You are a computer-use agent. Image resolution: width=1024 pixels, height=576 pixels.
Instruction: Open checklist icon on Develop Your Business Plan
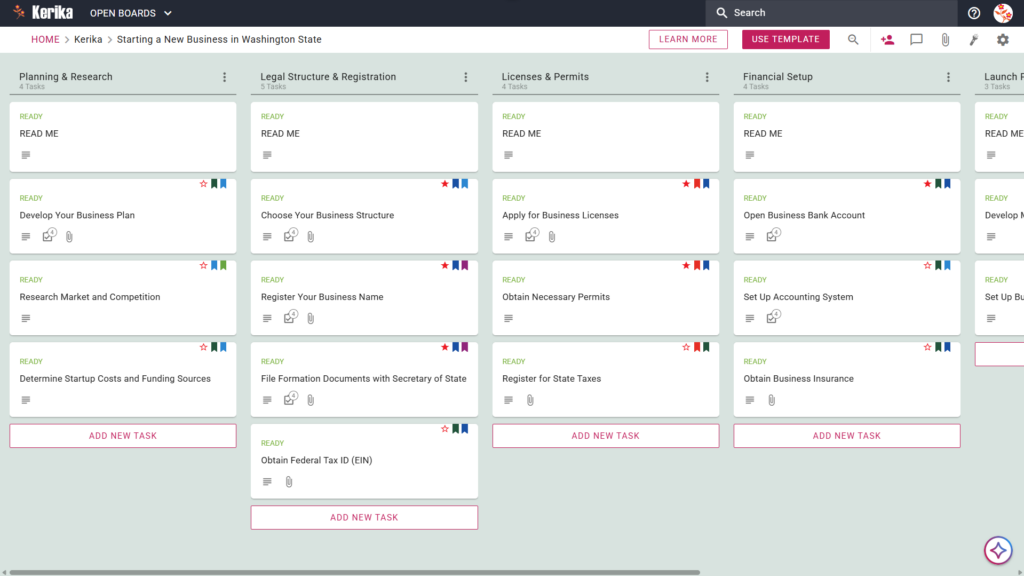(49, 235)
